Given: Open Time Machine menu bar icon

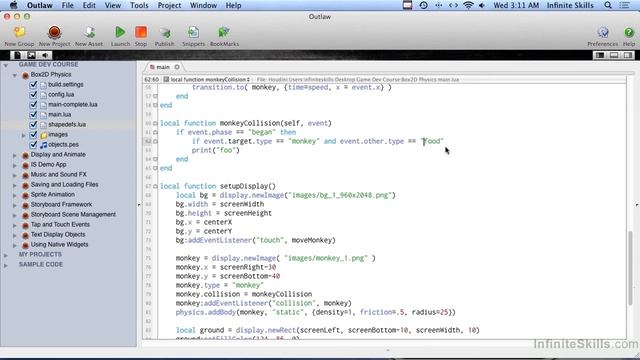Looking at the screenshot, I should (x=423, y=5).
